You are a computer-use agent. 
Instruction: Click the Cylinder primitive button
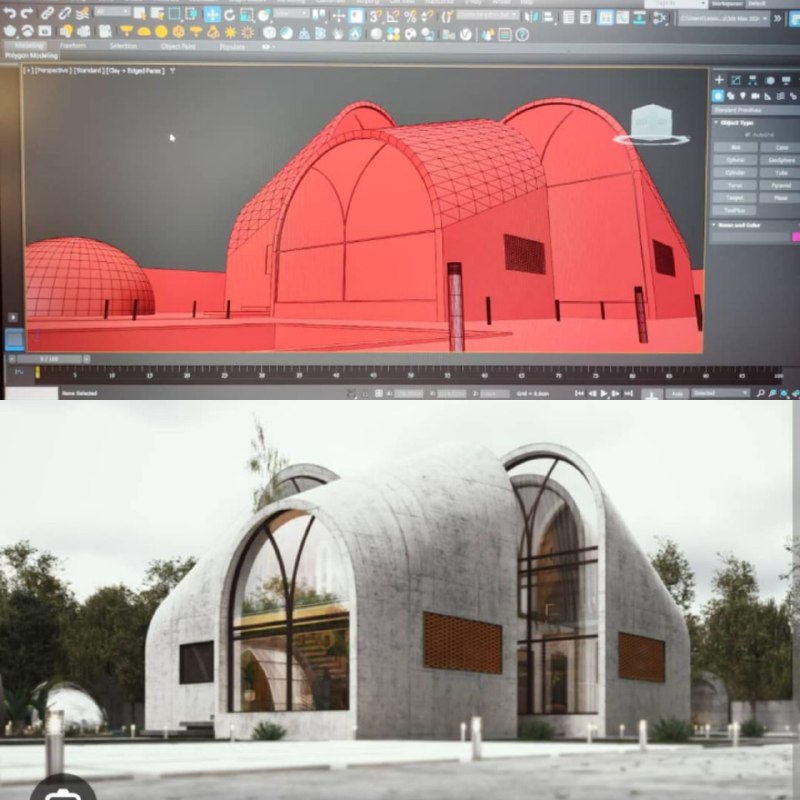(735, 172)
